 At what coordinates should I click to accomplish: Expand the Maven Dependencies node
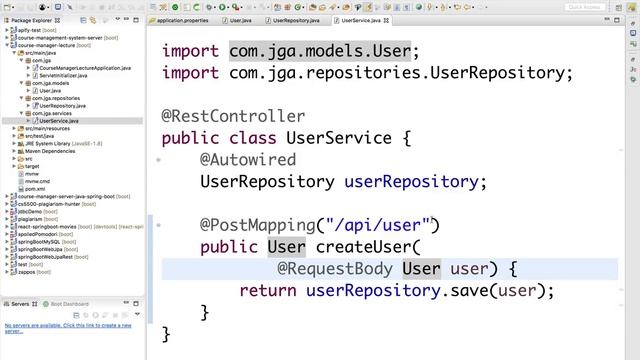14,151
